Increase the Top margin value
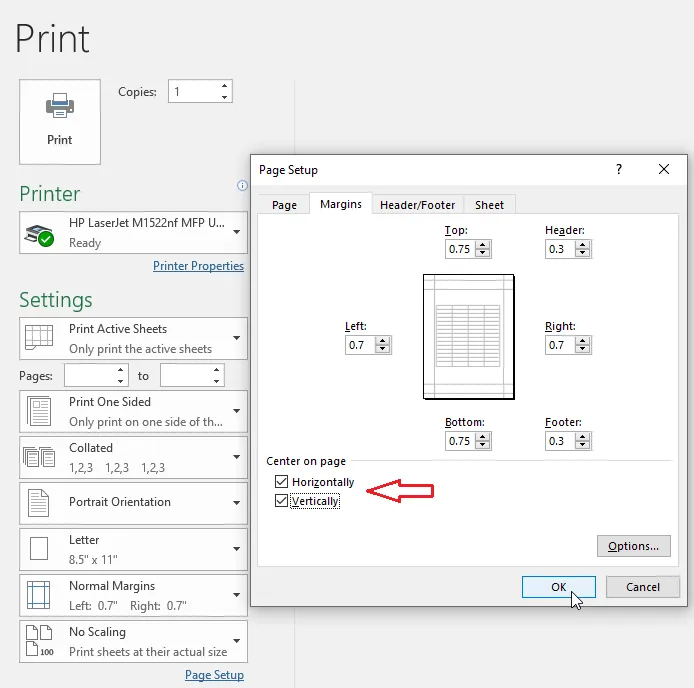694x688 pixels. 483,245
